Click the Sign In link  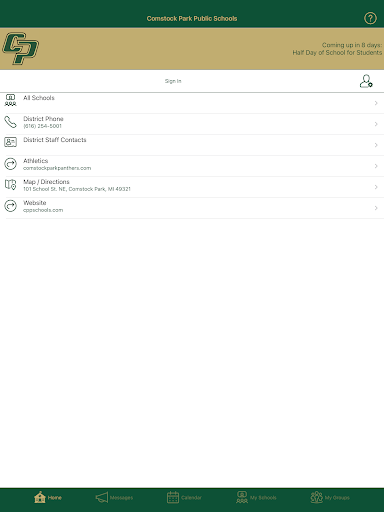point(173,81)
